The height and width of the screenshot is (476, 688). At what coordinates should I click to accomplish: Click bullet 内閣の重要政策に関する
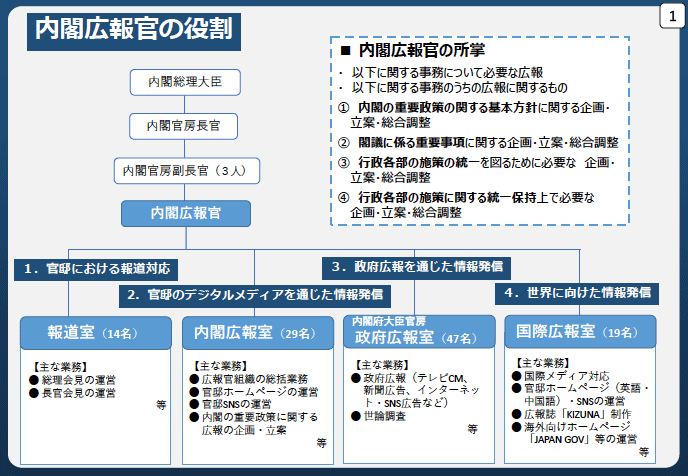point(254,417)
